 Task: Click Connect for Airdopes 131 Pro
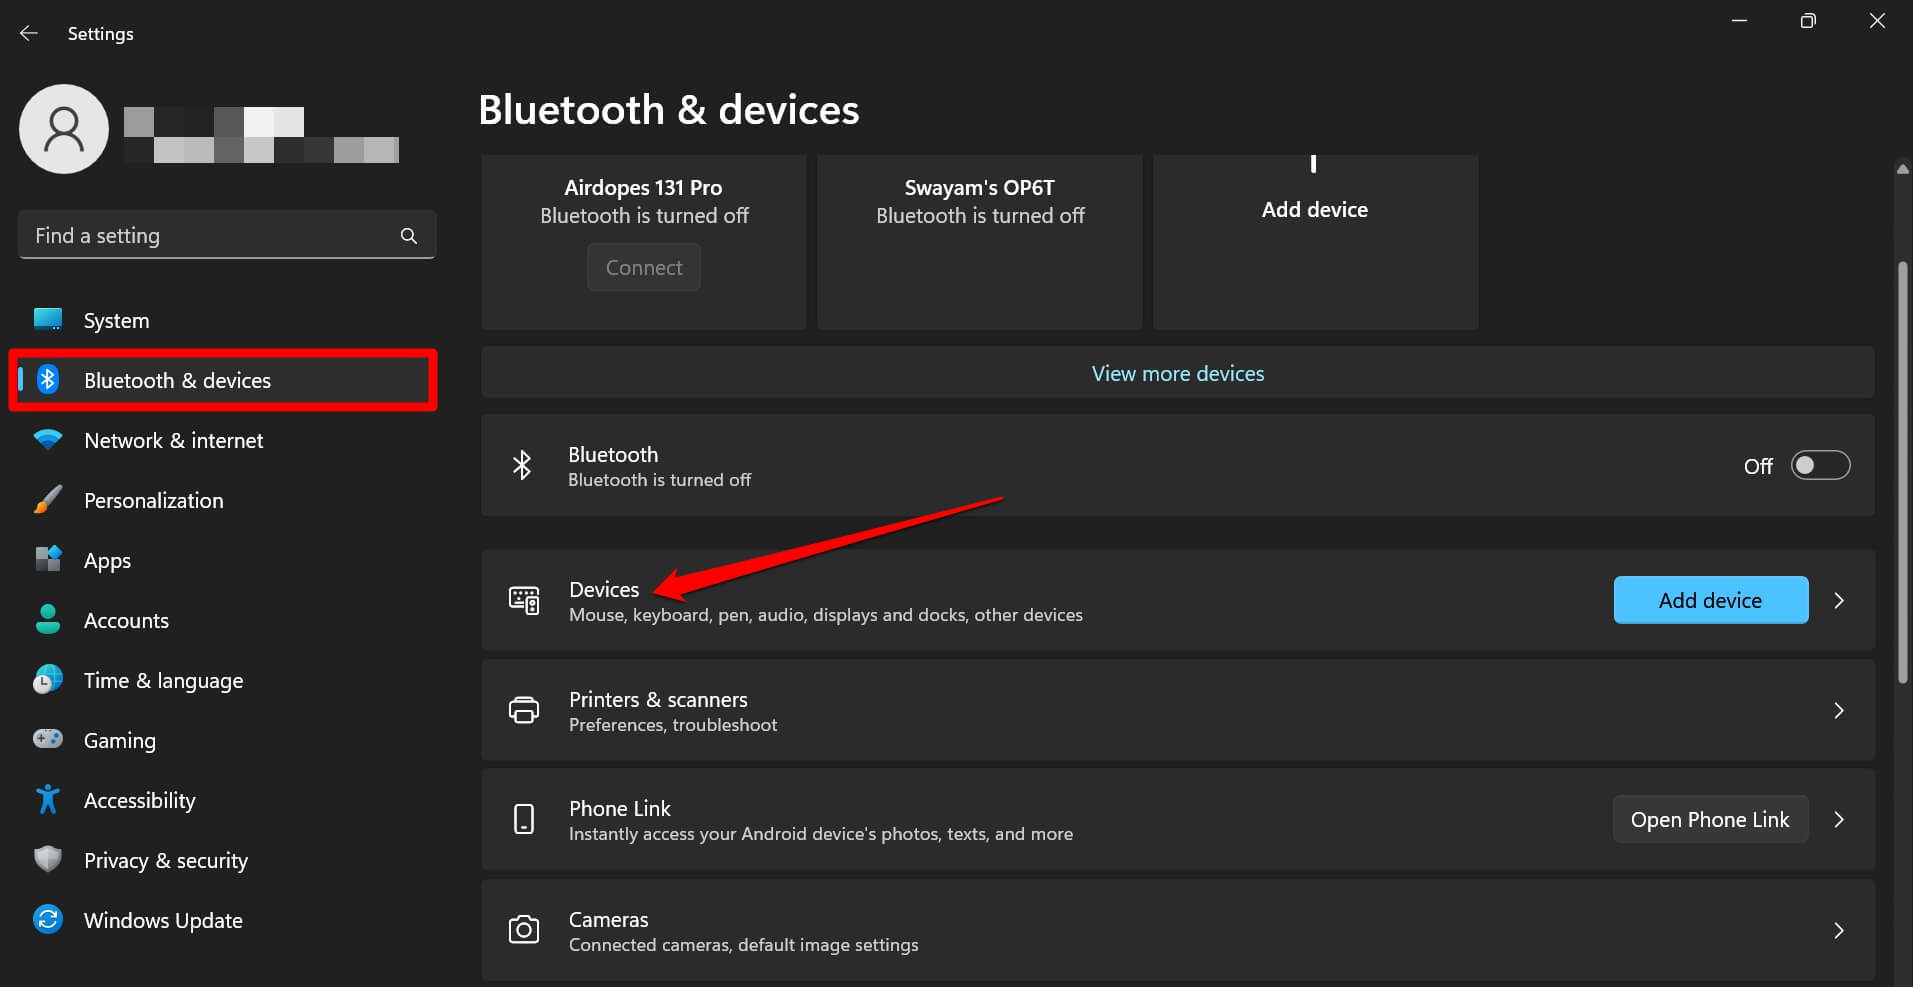[644, 268]
